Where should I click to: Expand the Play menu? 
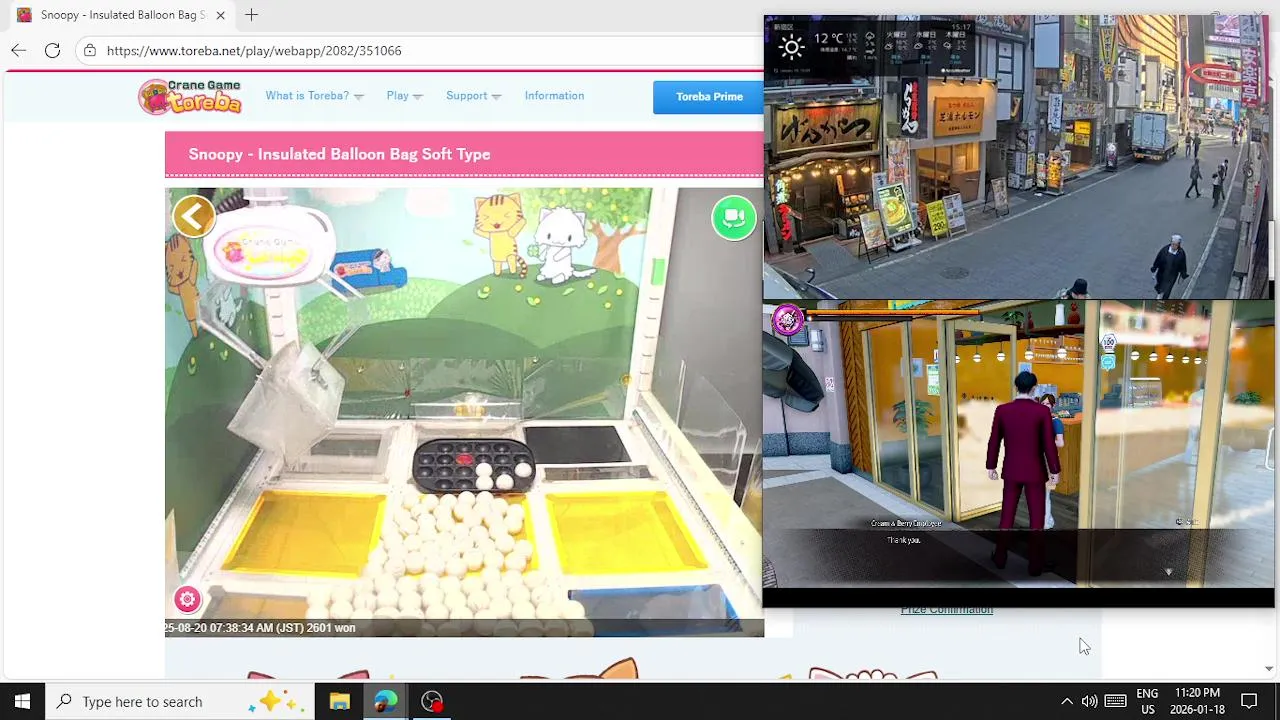404,96
